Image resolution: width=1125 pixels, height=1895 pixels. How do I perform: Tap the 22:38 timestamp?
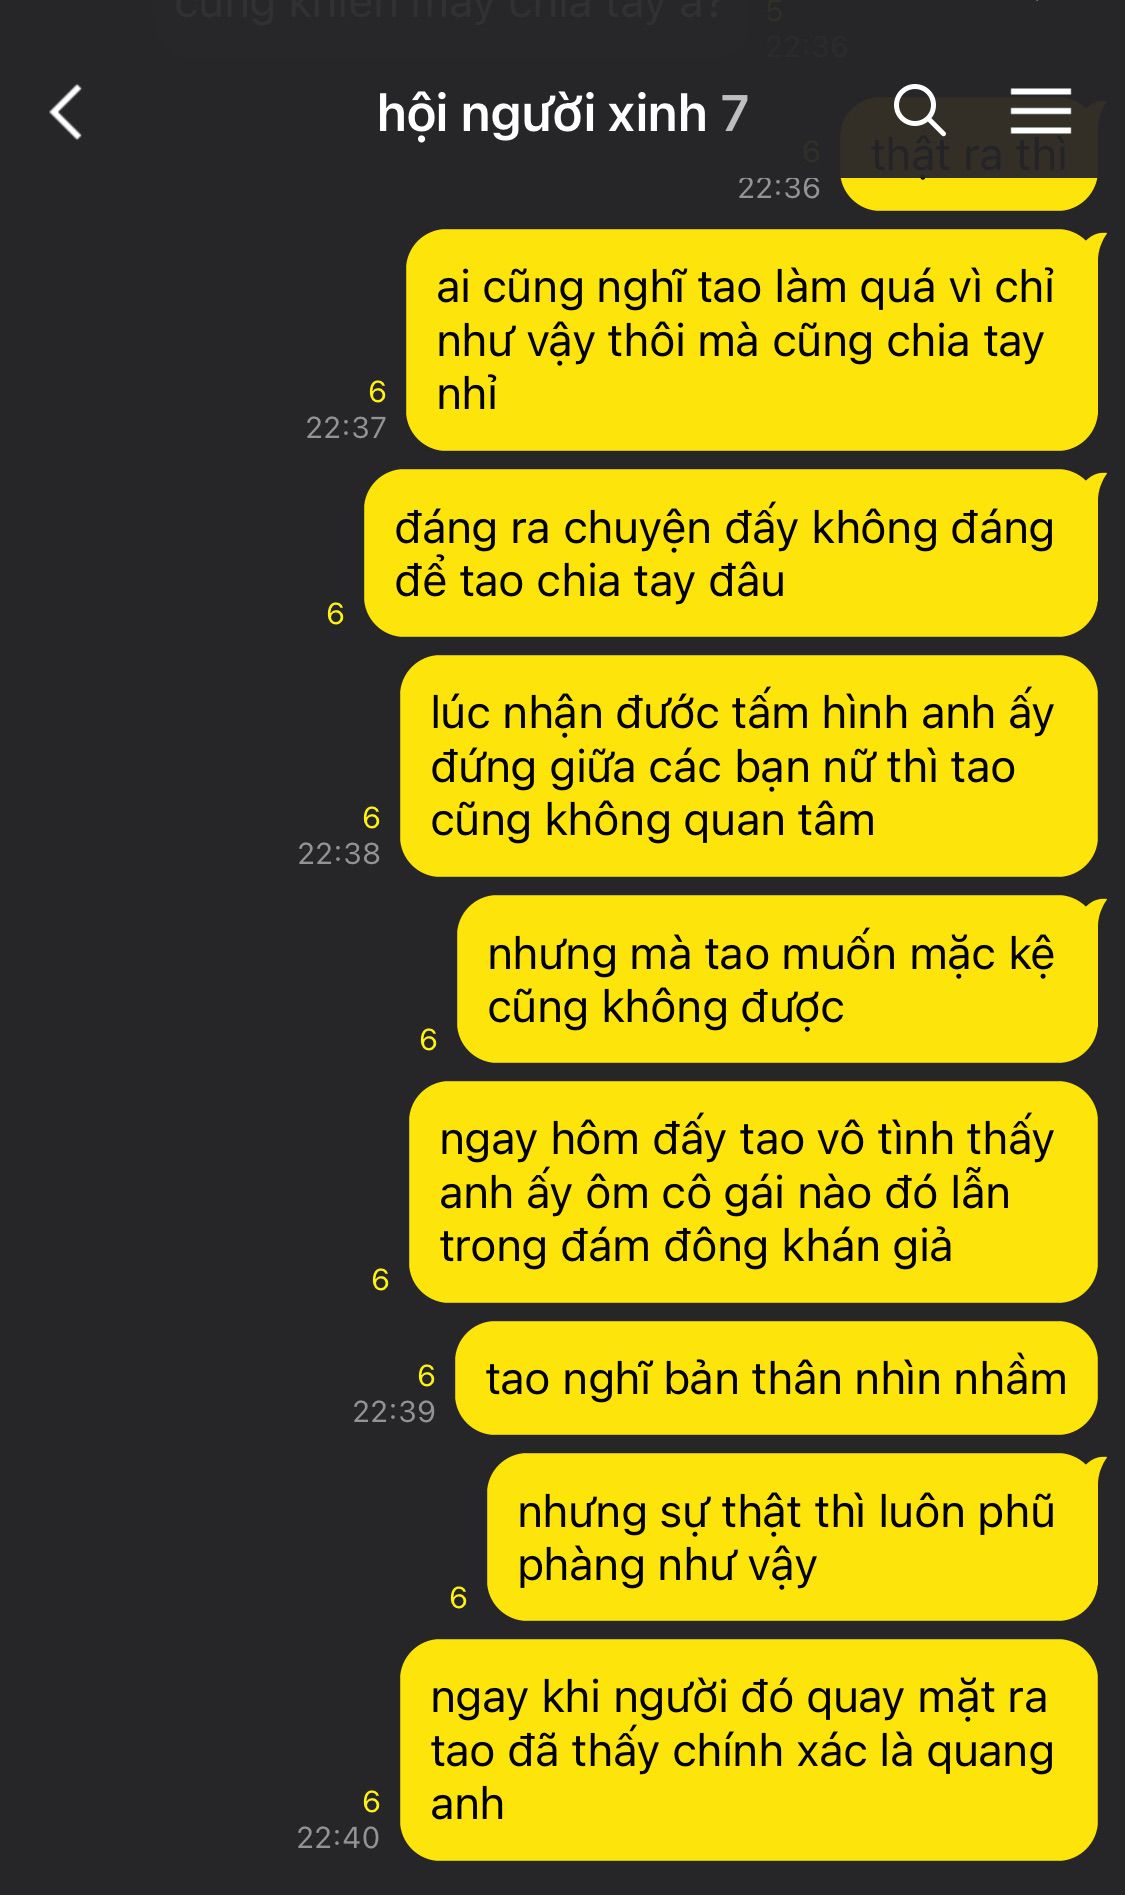(339, 854)
